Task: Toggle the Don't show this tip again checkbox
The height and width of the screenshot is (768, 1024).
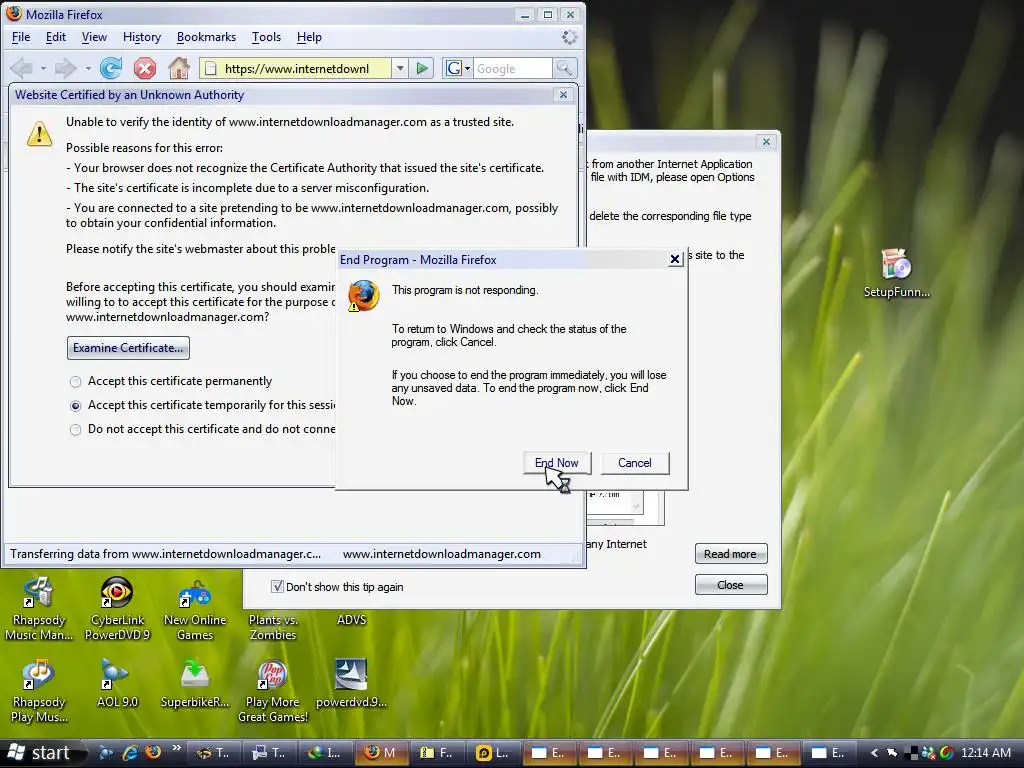Action: (x=277, y=586)
